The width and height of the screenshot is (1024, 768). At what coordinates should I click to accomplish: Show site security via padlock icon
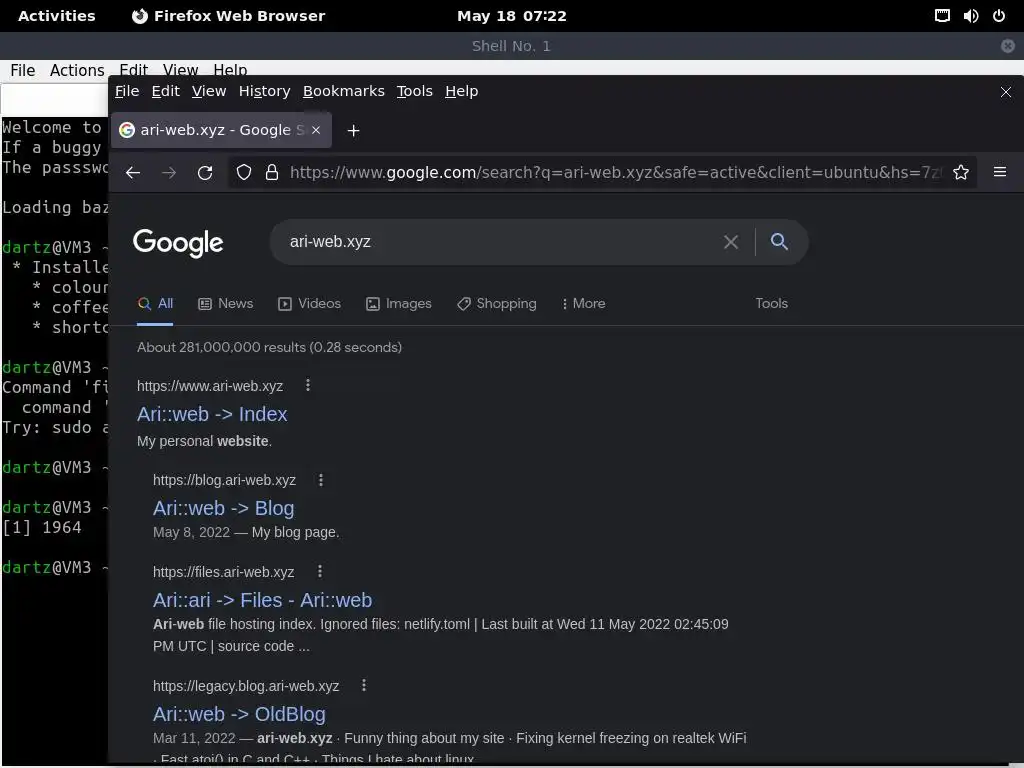272,172
